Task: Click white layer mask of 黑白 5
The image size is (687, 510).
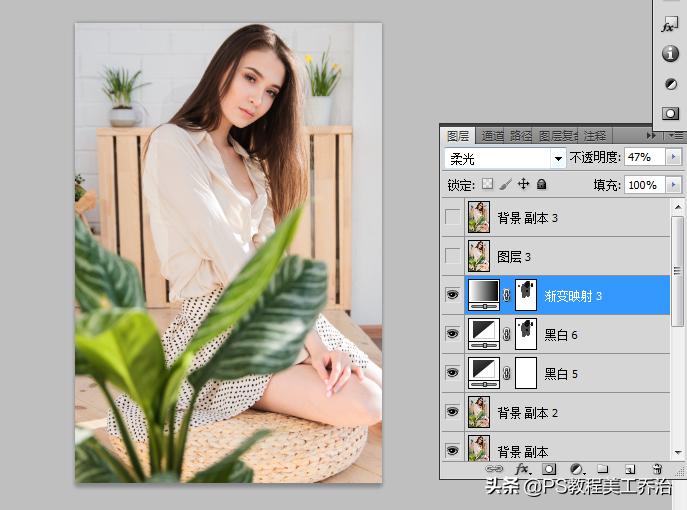Action: coord(526,373)
